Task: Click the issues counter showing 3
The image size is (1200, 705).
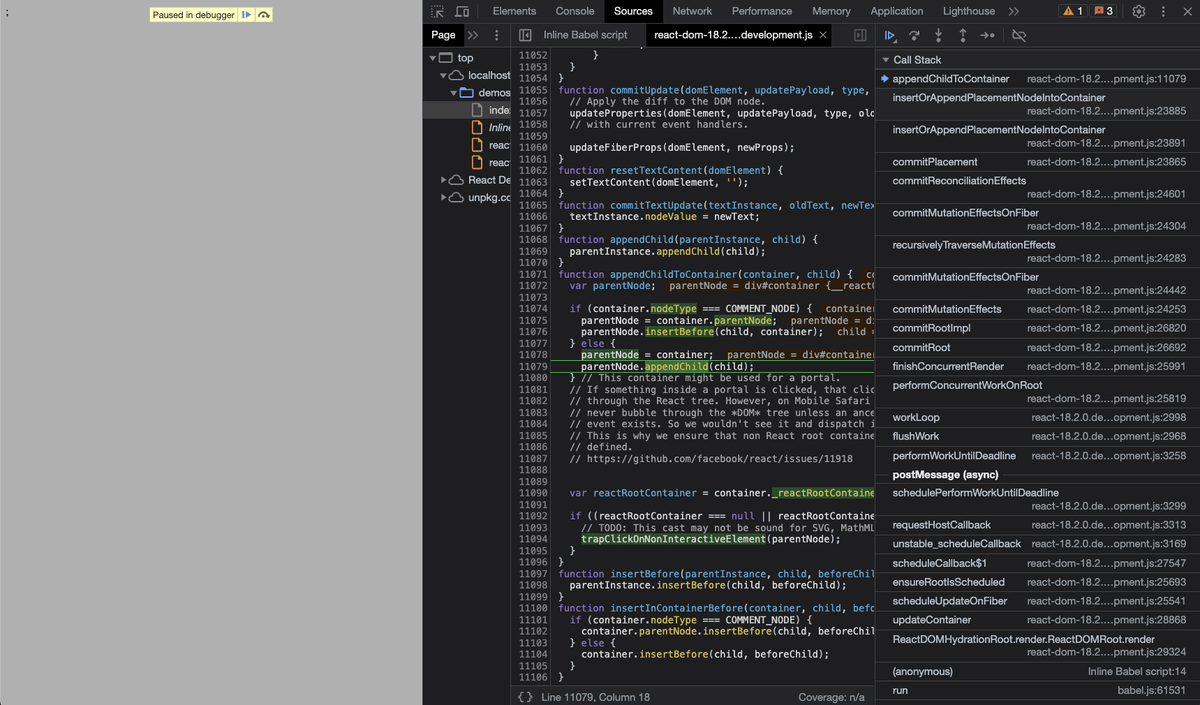Action: coord(1104,11)
